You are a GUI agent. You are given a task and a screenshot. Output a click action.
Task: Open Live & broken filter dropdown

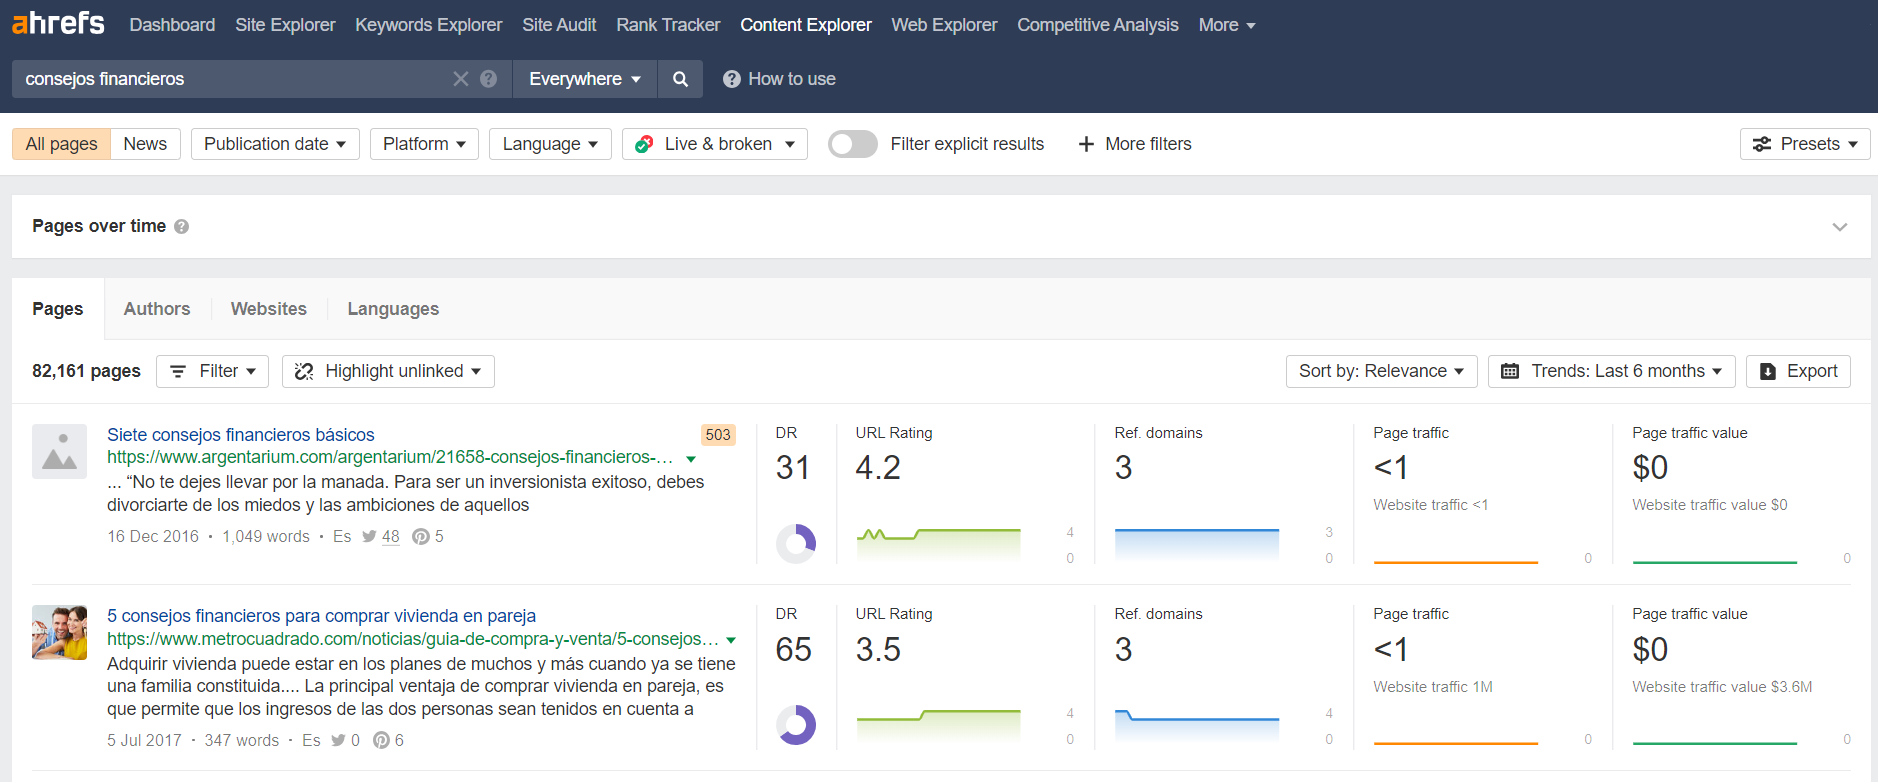[715, 144]
